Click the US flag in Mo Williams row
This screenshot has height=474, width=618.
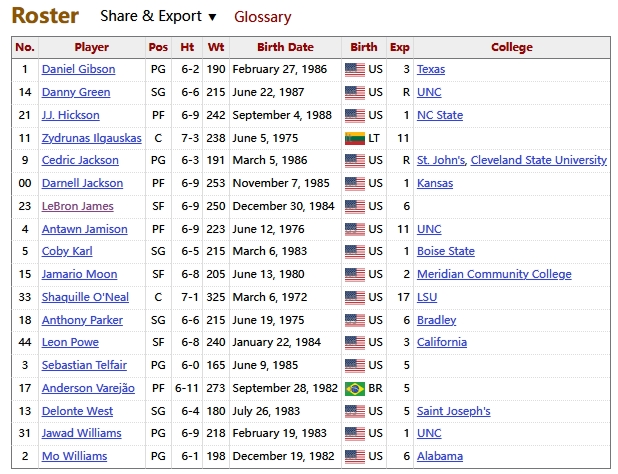point(354,456)
